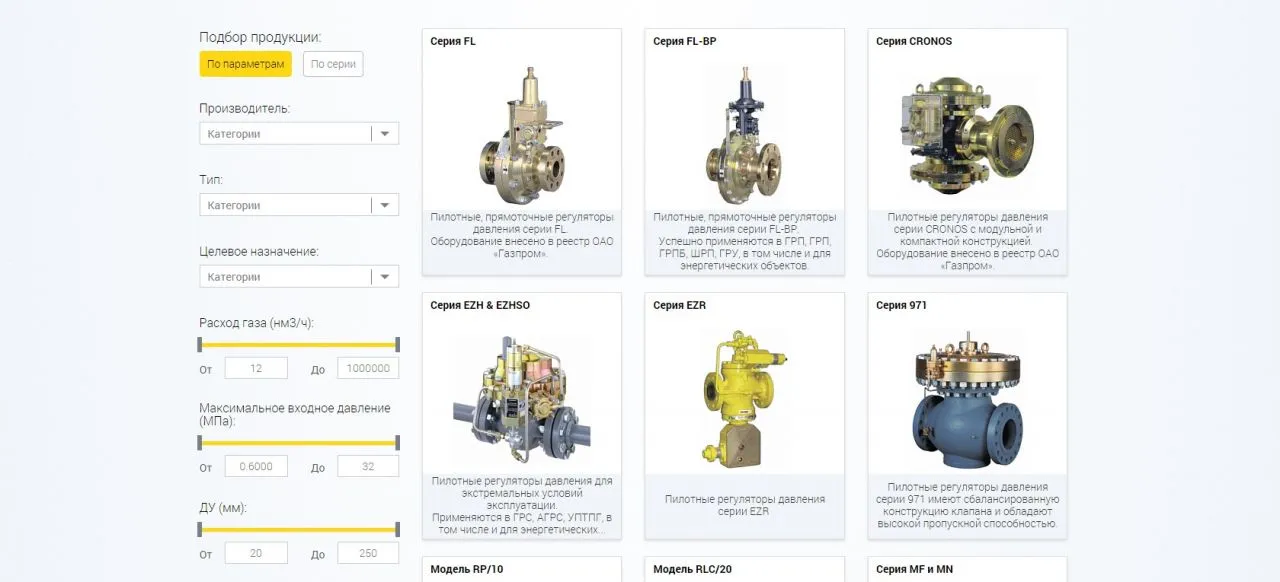
Task: Click the Серия FL description text
Action: point(522,235)
